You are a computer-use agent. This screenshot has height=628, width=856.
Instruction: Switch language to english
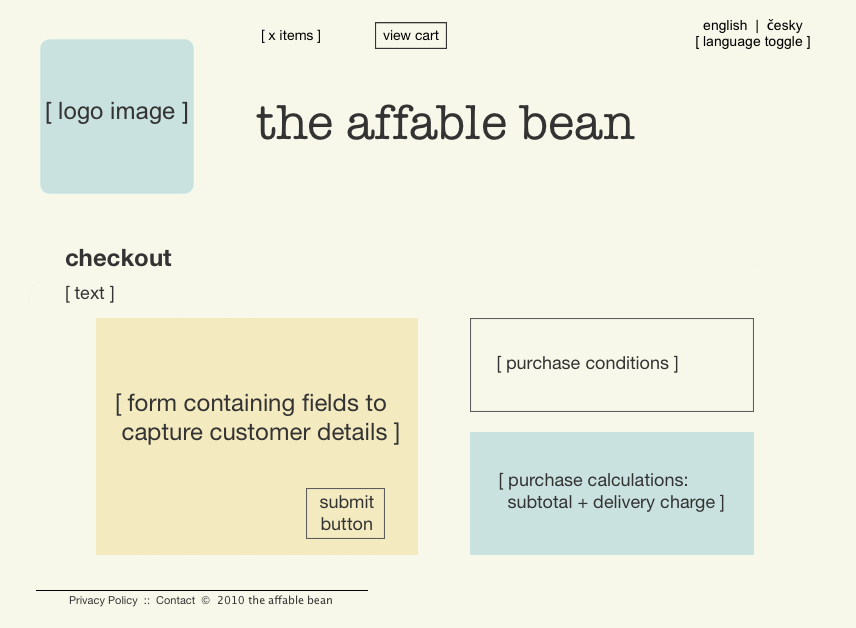click(724, 26)
